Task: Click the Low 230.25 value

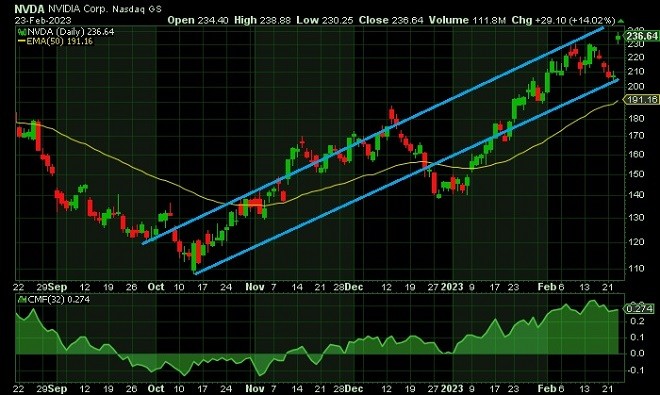Action: (x=325, y=20)
